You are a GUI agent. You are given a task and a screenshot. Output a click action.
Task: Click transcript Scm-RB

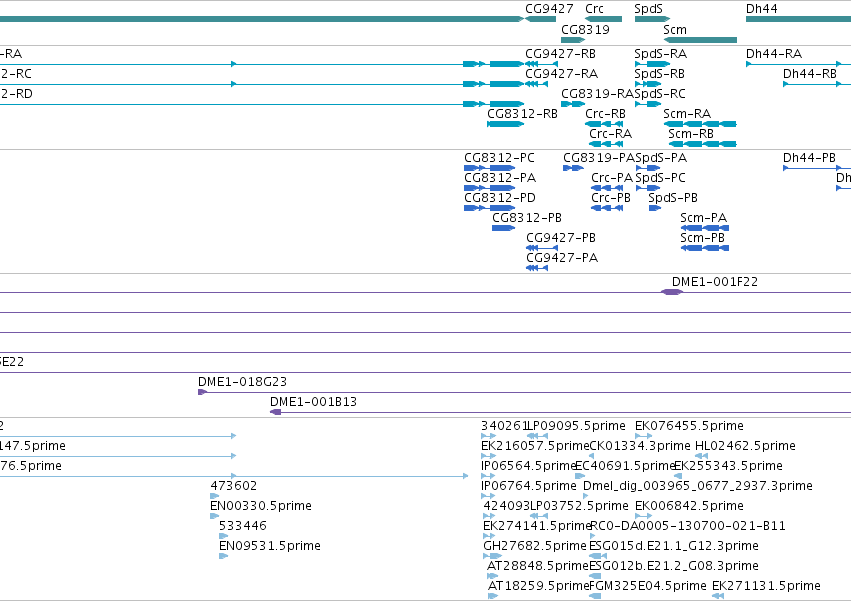[x=691, y=134]
